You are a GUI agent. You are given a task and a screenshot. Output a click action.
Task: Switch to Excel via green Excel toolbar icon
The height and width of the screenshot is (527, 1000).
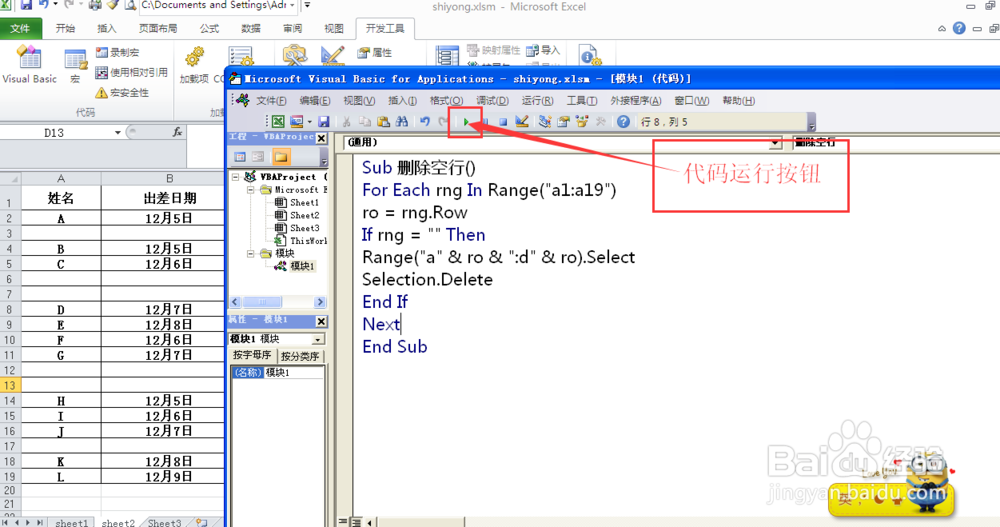click(x=278, y=121)
